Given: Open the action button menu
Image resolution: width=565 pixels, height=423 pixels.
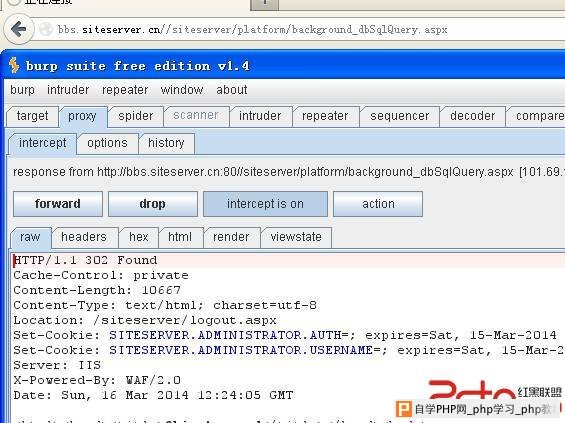Looking at the screenshot, I should [x=378, y=204].
